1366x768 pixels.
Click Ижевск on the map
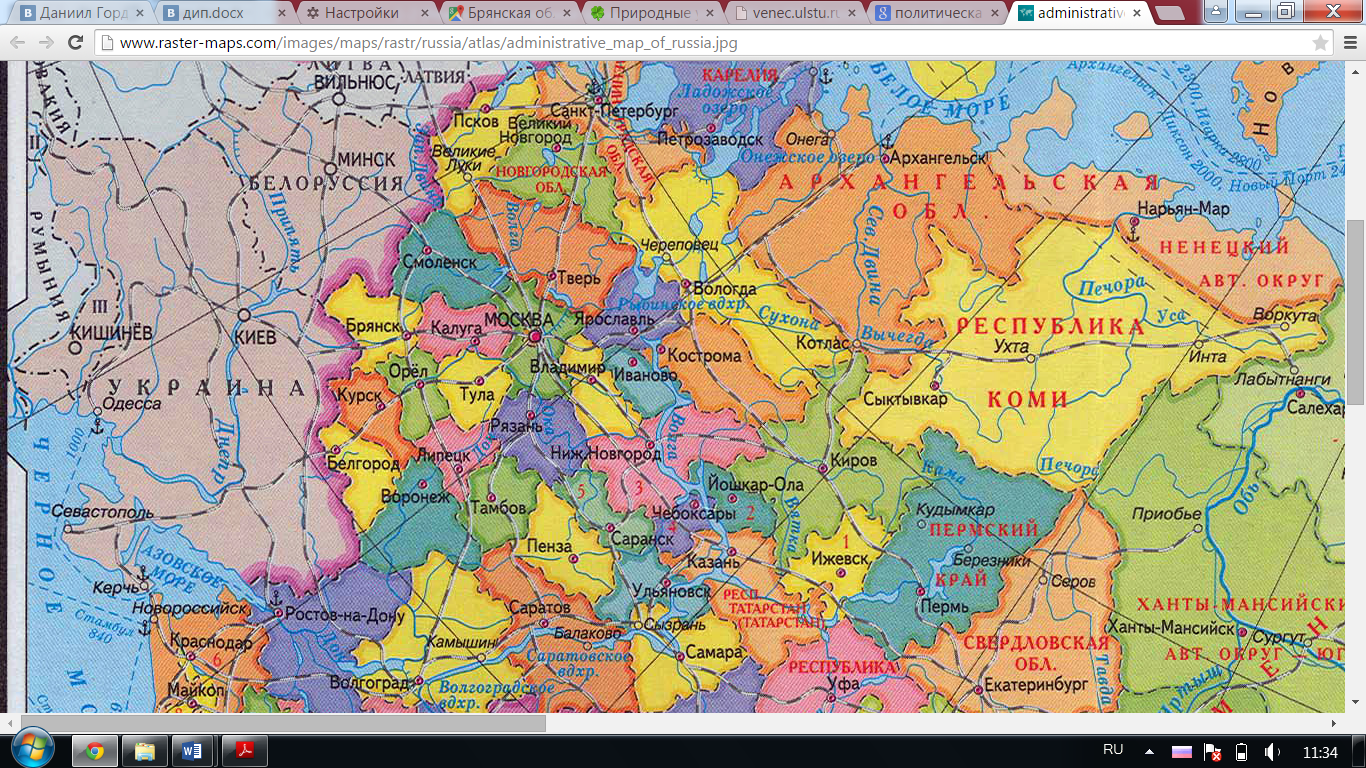pyautogui.click(x=838, y=558)
